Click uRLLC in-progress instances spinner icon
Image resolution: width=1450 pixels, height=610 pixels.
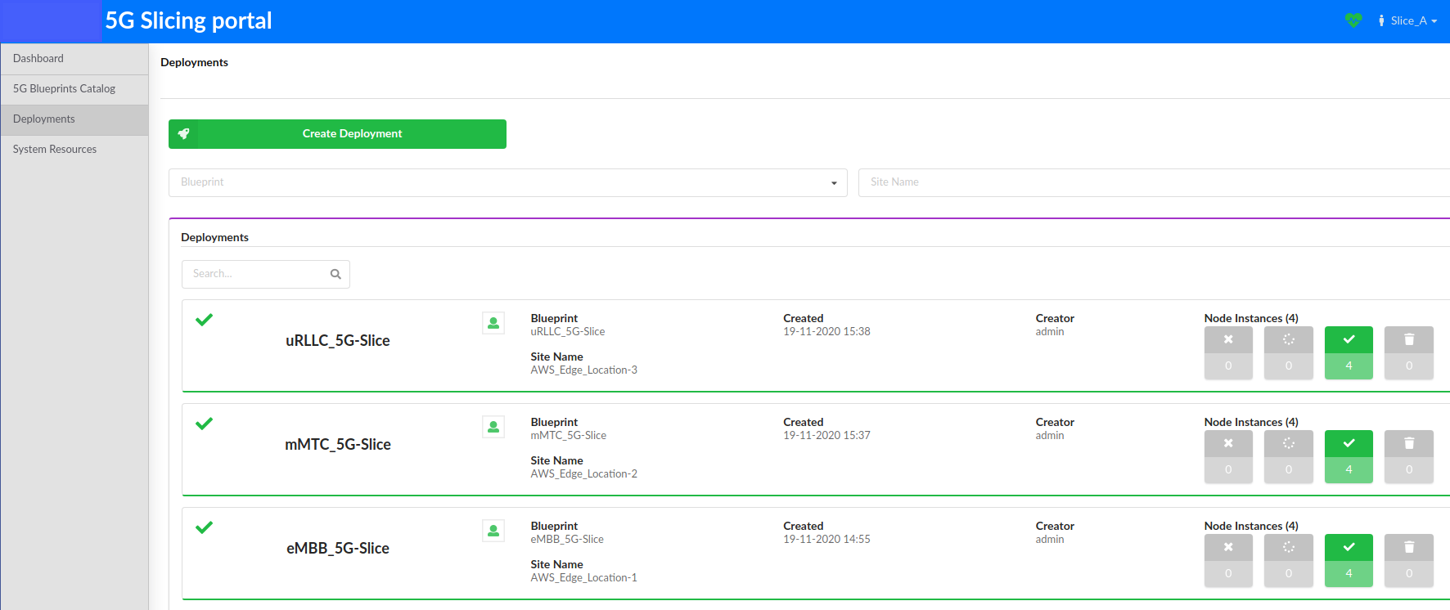1288,340
